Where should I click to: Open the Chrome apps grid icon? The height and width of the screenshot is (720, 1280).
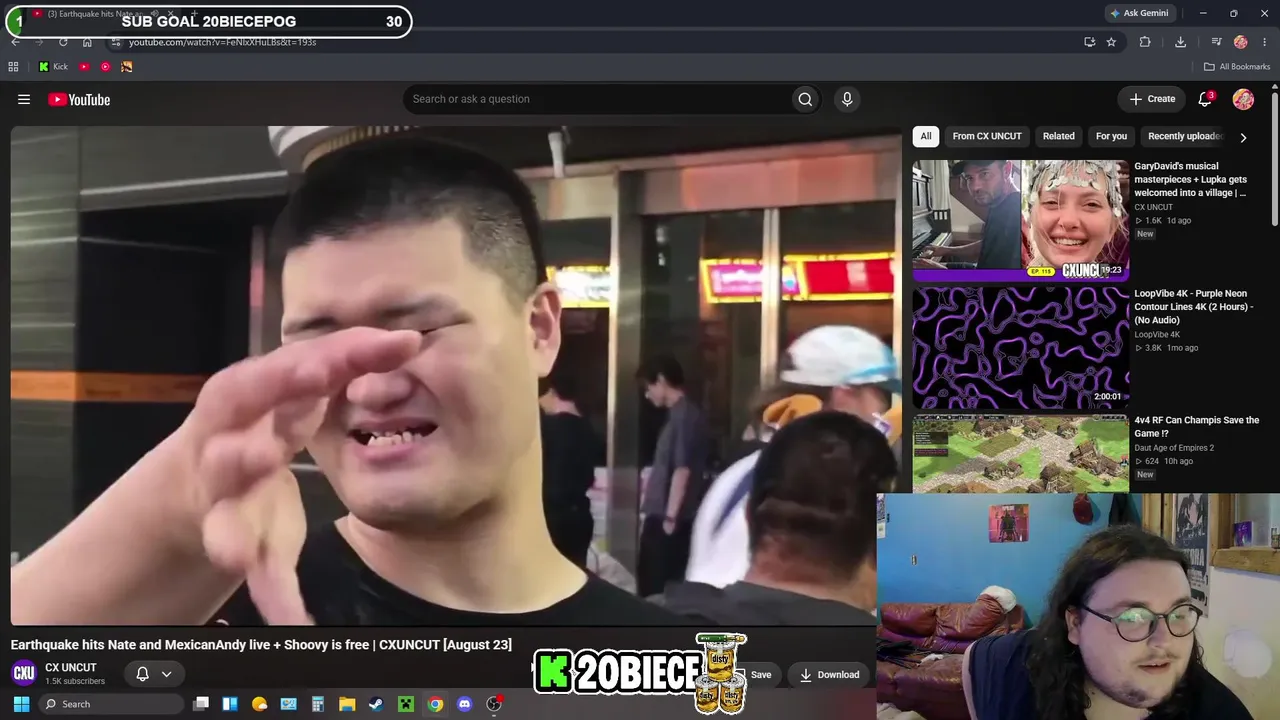point(13,67)
